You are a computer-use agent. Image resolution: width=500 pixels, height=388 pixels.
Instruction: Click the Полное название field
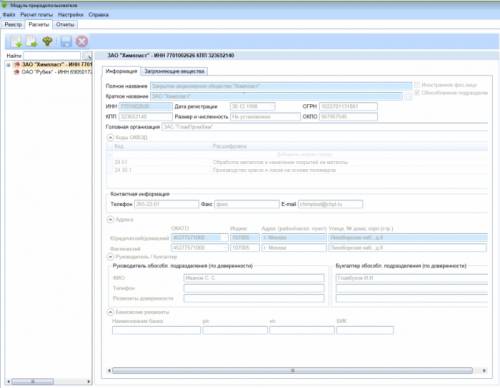coord(281,86)
